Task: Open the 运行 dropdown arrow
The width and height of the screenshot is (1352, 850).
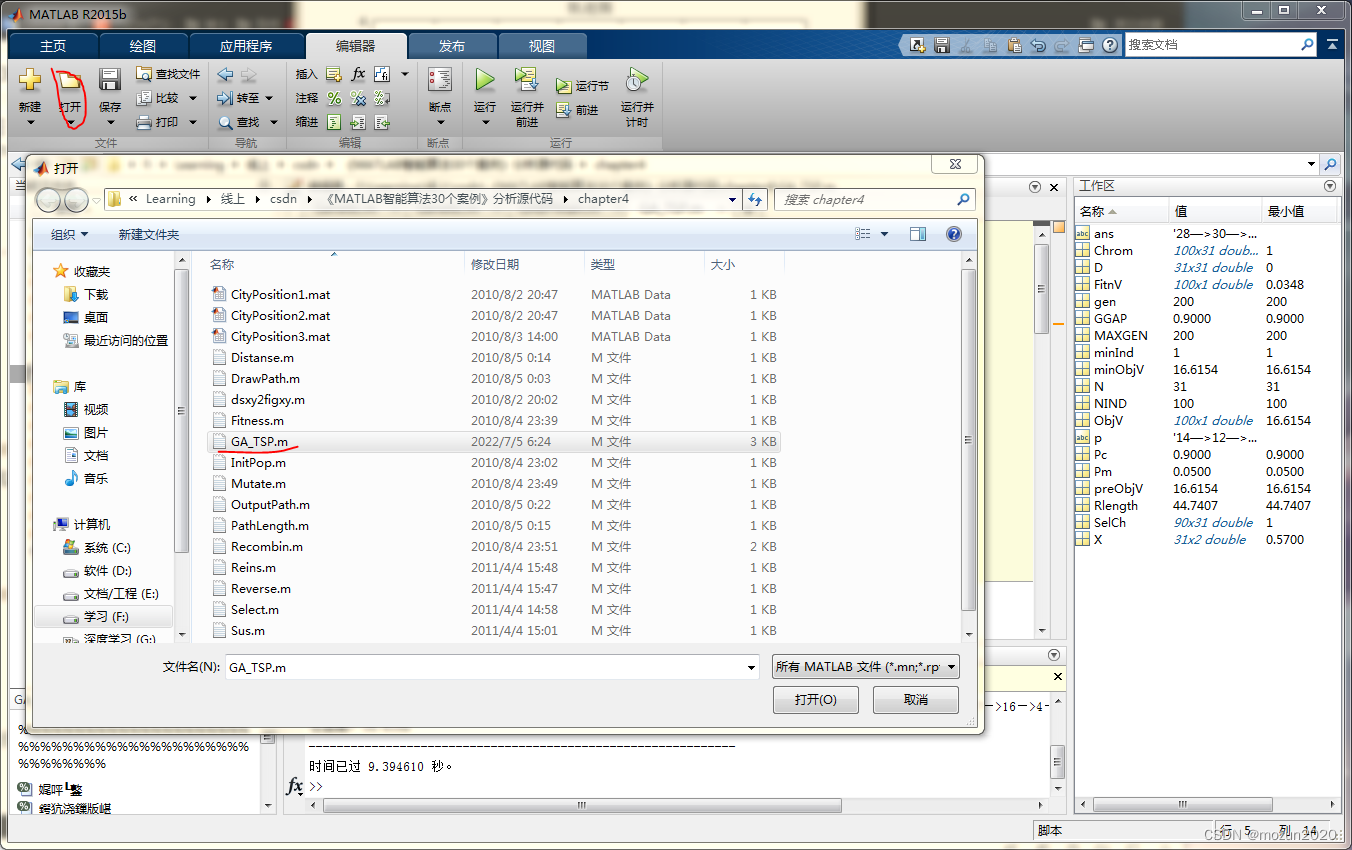Action: [x=485, y=123]
